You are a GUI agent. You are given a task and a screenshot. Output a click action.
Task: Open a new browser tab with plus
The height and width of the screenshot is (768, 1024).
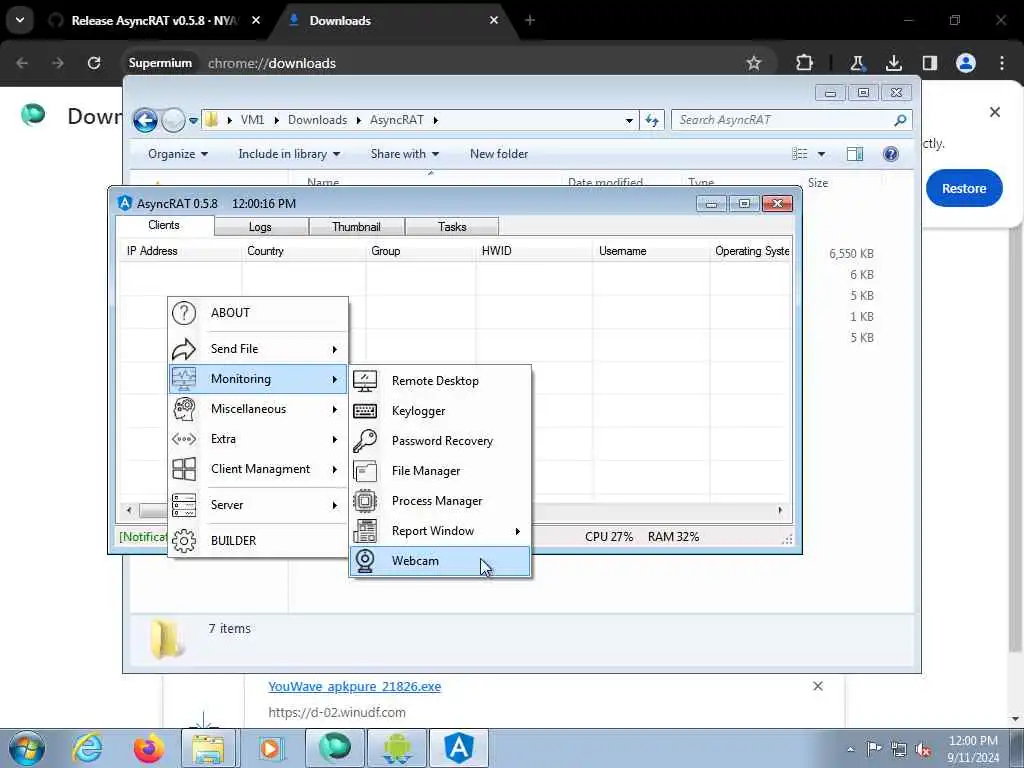click(530, 20)
